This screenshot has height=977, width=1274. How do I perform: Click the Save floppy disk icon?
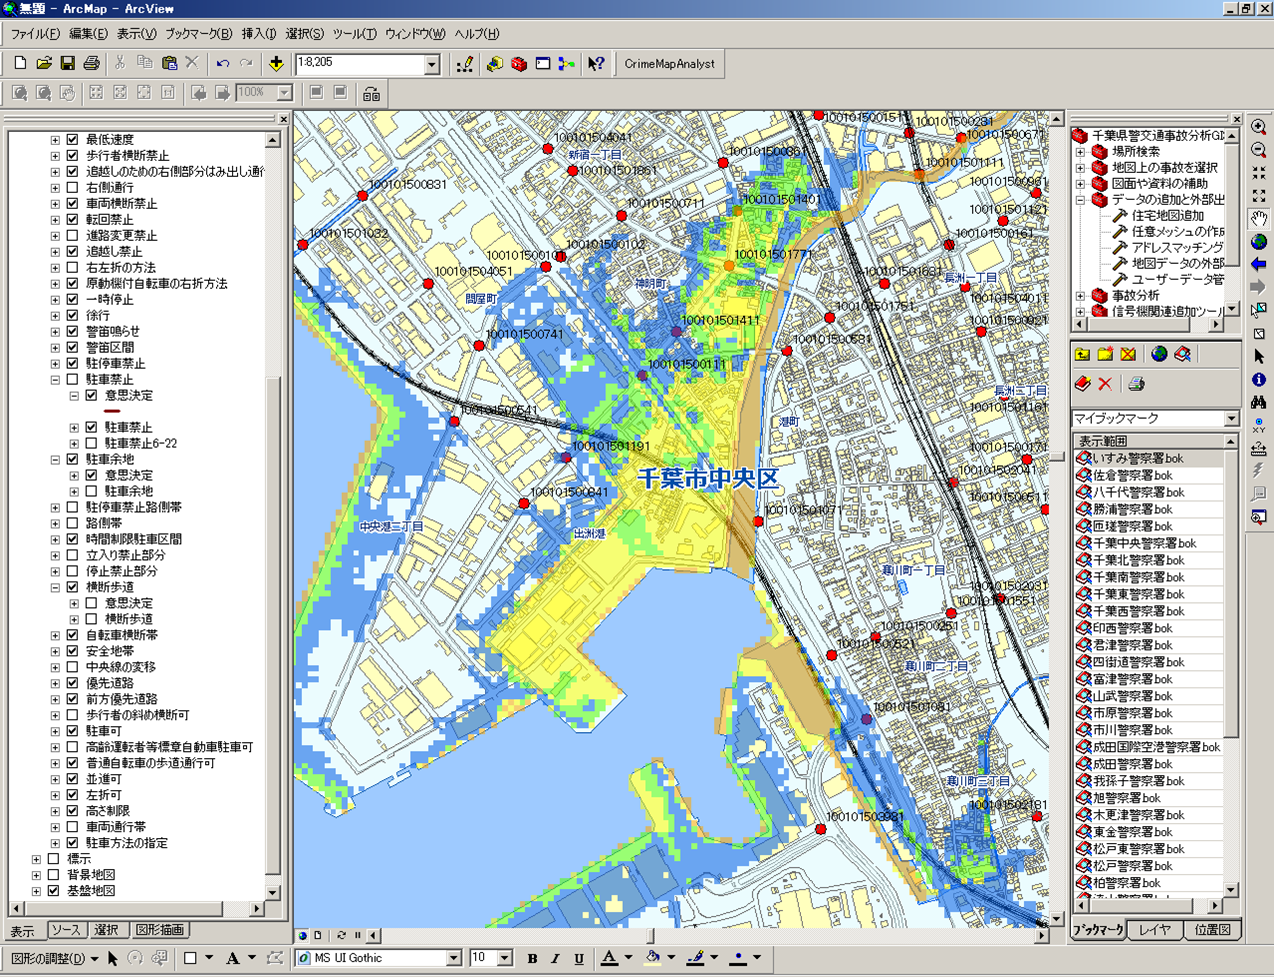coord(67,64)
